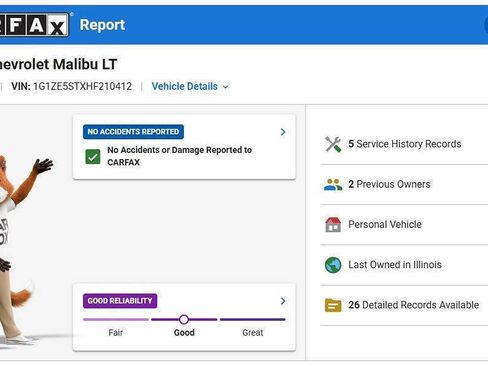Open the Good Reliability chevron arrow
The image size is (488, 366).
tap(283, 301)
